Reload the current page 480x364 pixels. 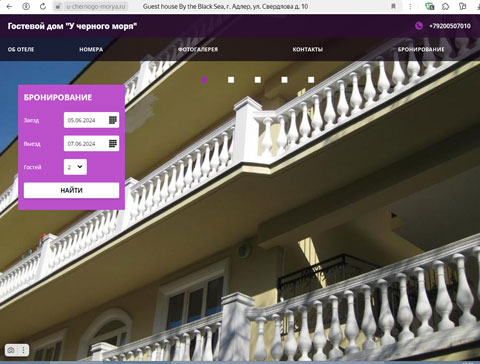[43, 6]
